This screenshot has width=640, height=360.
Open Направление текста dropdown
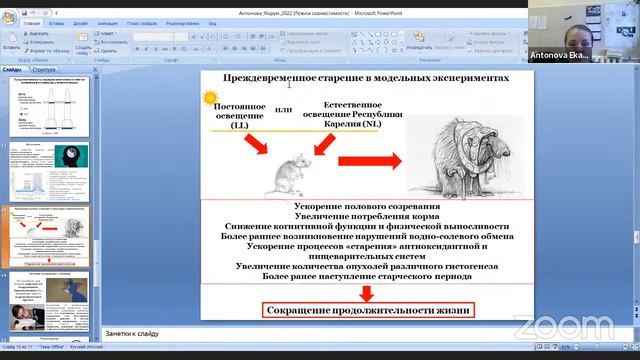coord(306,33)
